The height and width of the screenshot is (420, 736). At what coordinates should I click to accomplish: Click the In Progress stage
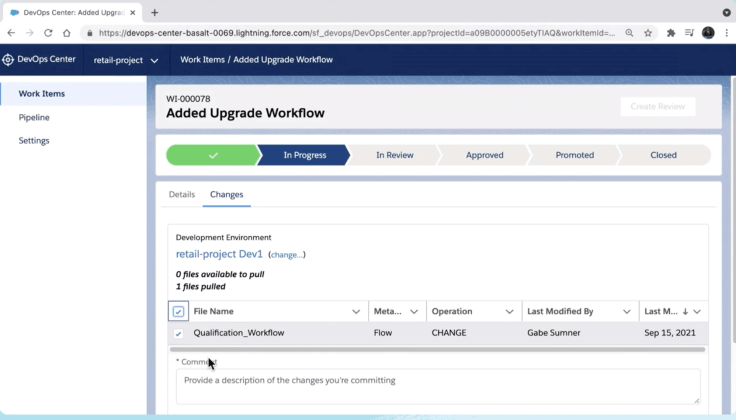(305, 155)
